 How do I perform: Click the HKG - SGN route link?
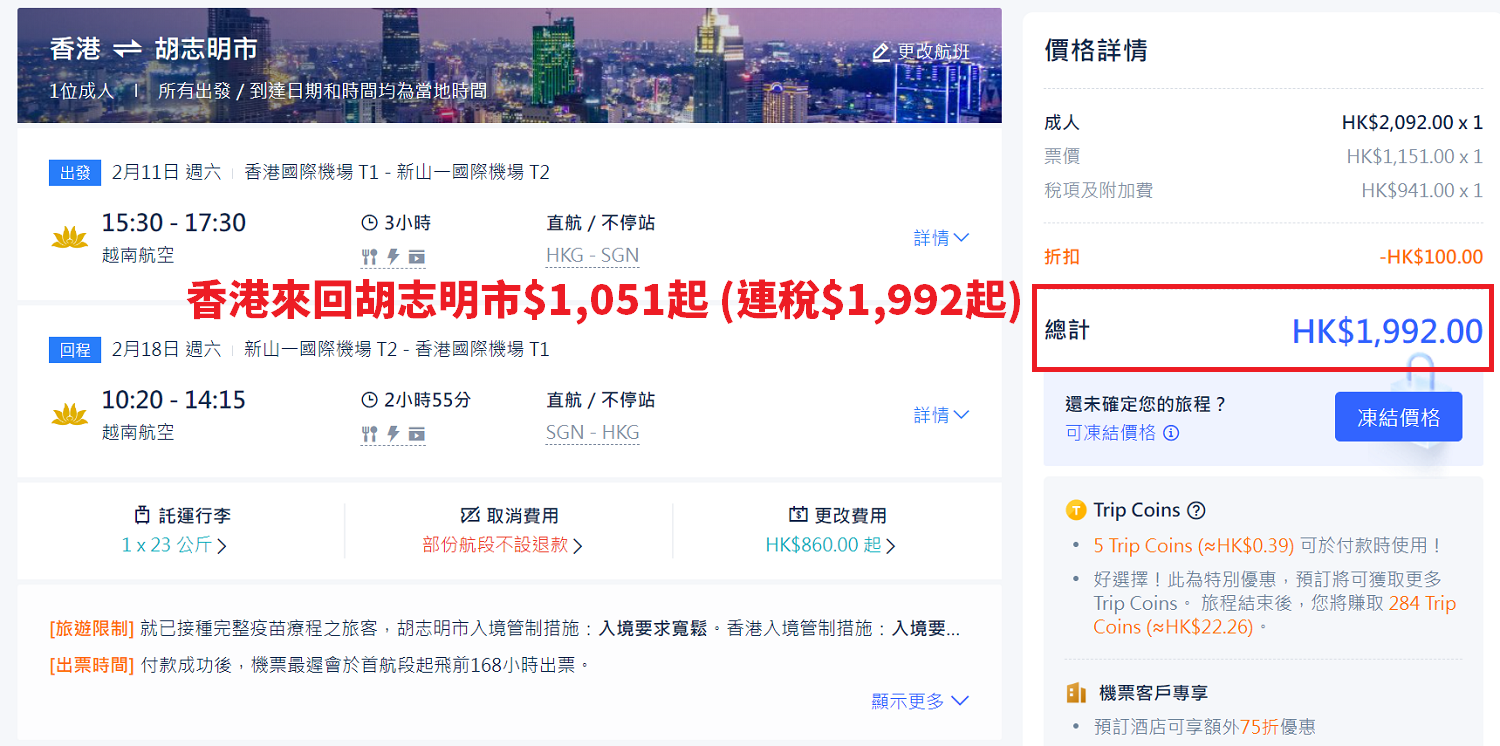point(592,256)
